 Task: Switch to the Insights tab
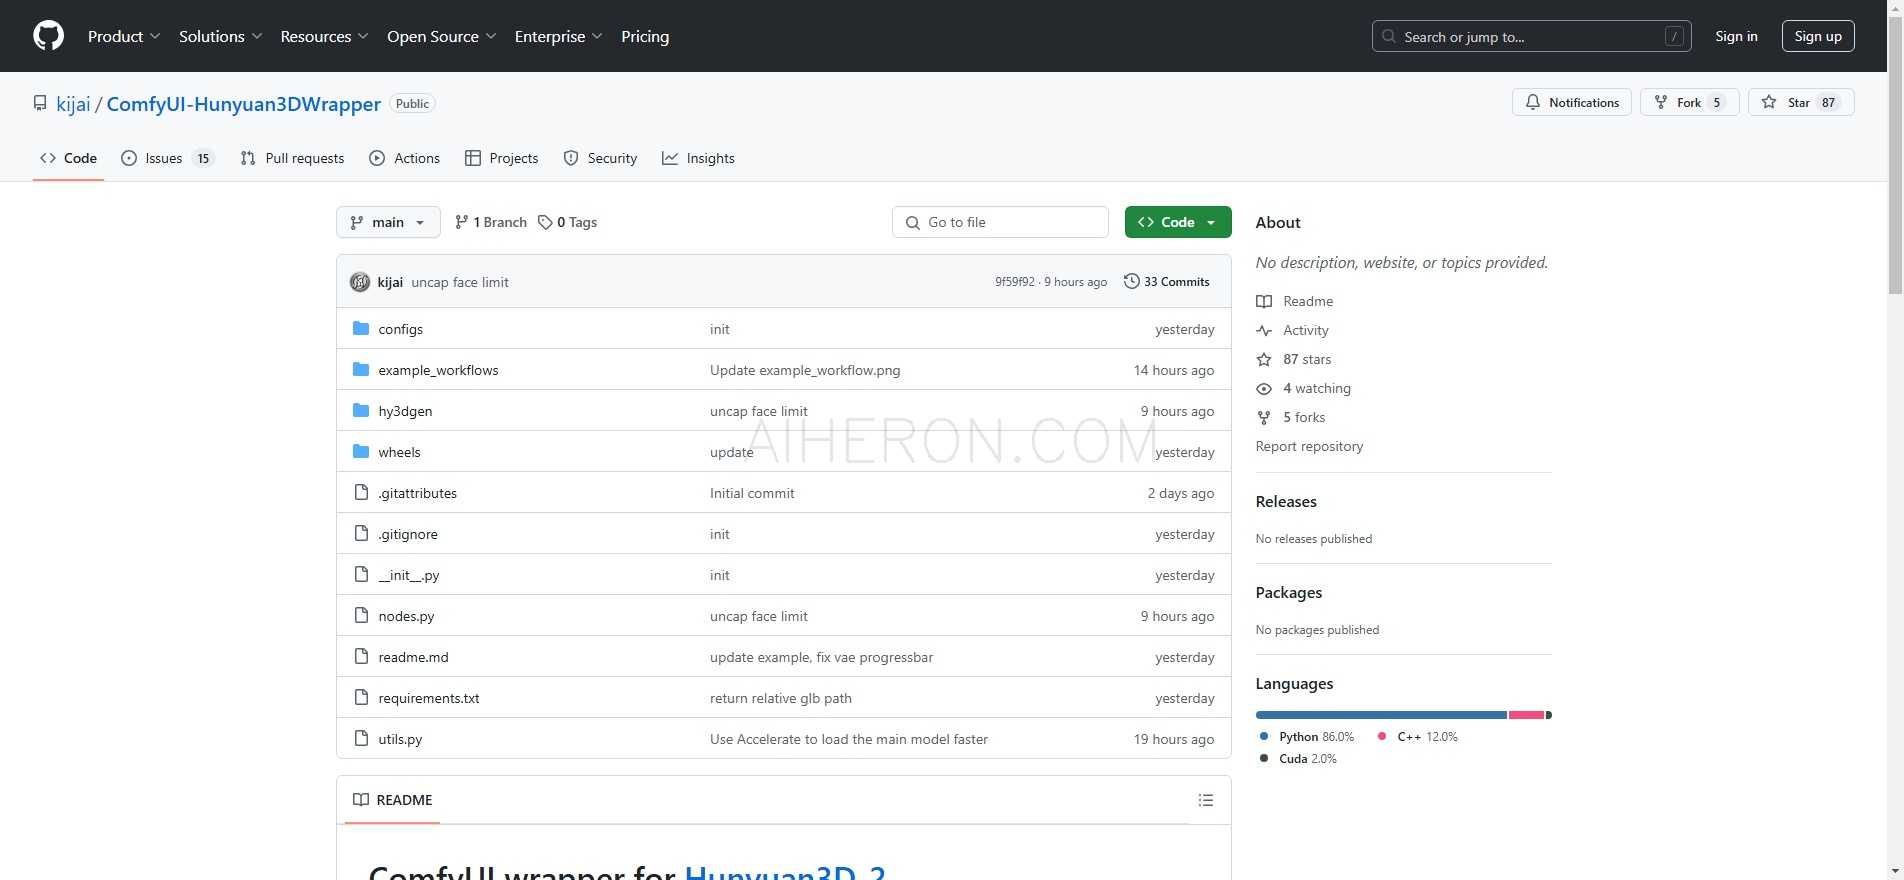[x=698, y=158]
